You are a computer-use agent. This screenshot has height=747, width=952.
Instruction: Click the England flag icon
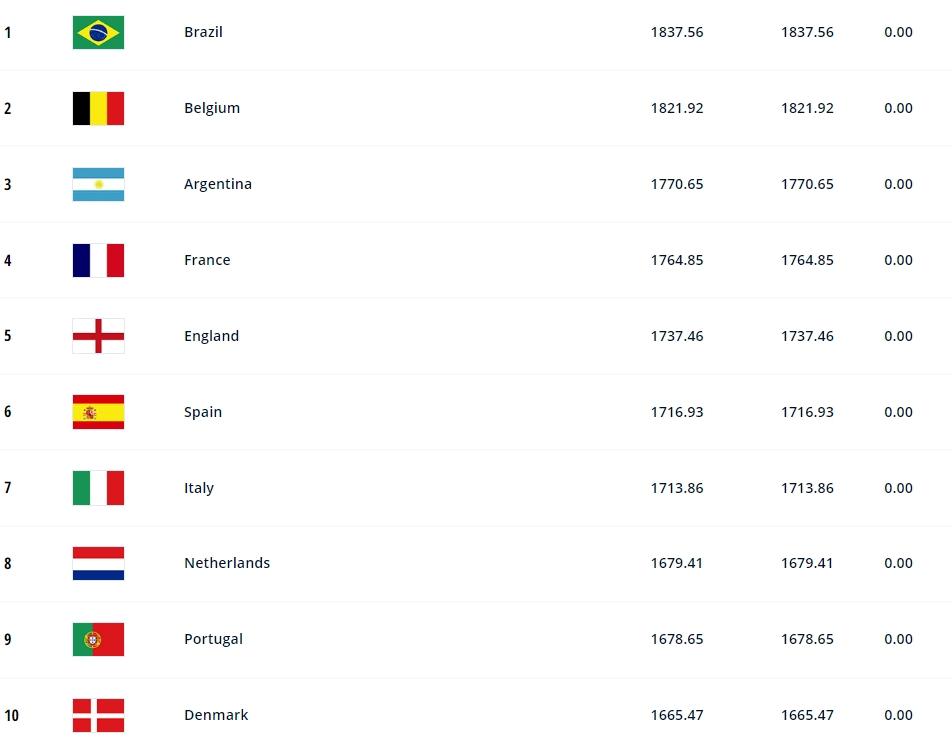click(x=98, y=336)
